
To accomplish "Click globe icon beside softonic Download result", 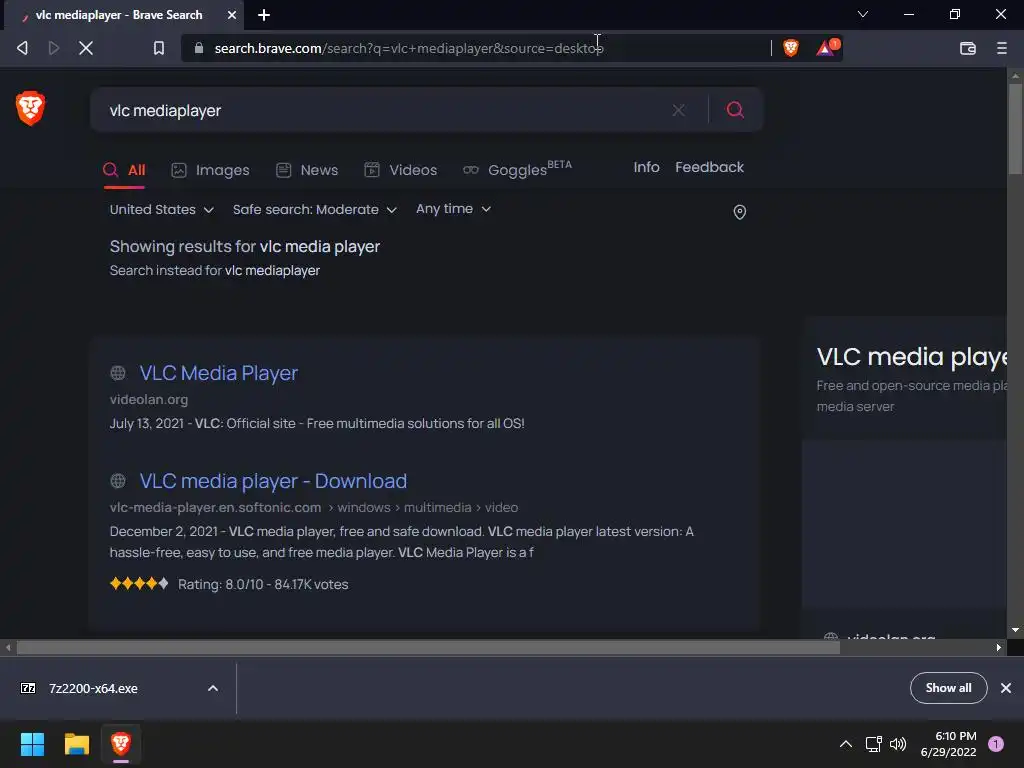I will click(x=118, y=481).
